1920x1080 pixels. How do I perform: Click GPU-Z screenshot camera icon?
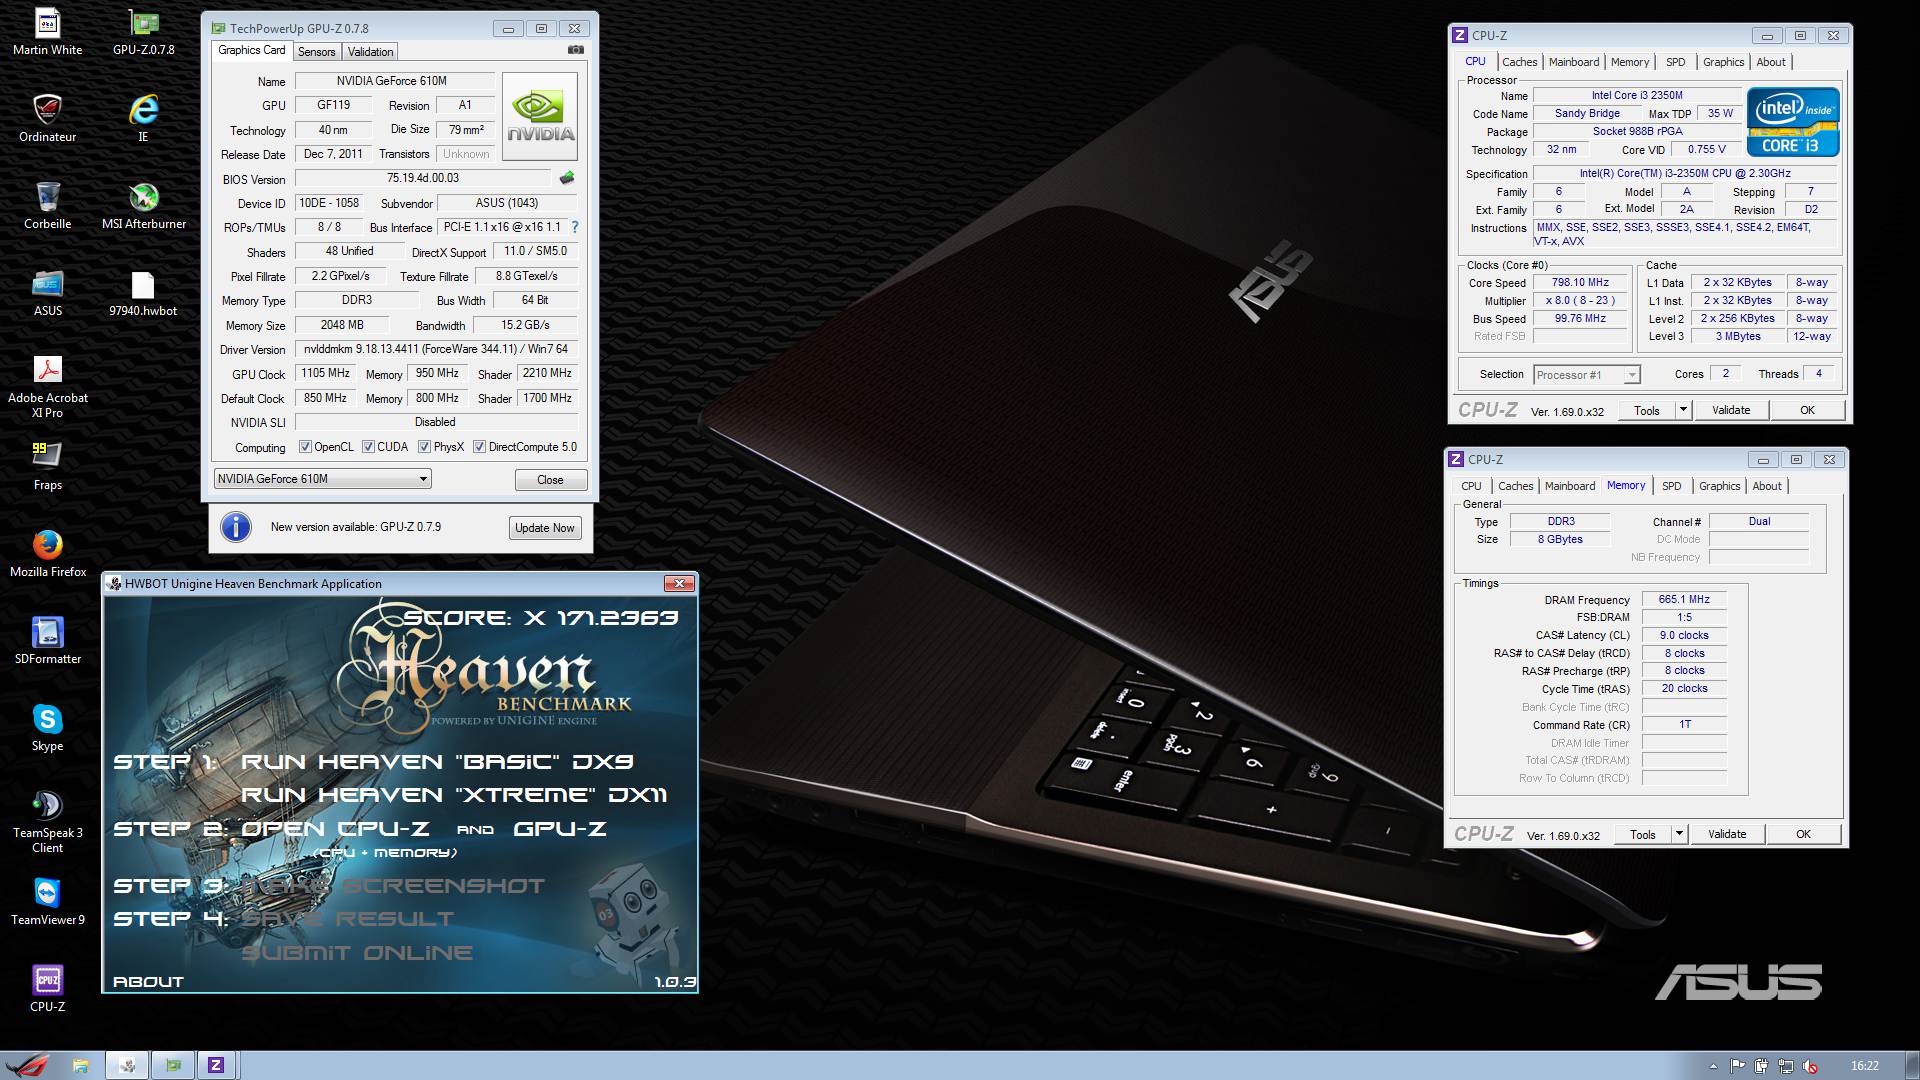575,50
